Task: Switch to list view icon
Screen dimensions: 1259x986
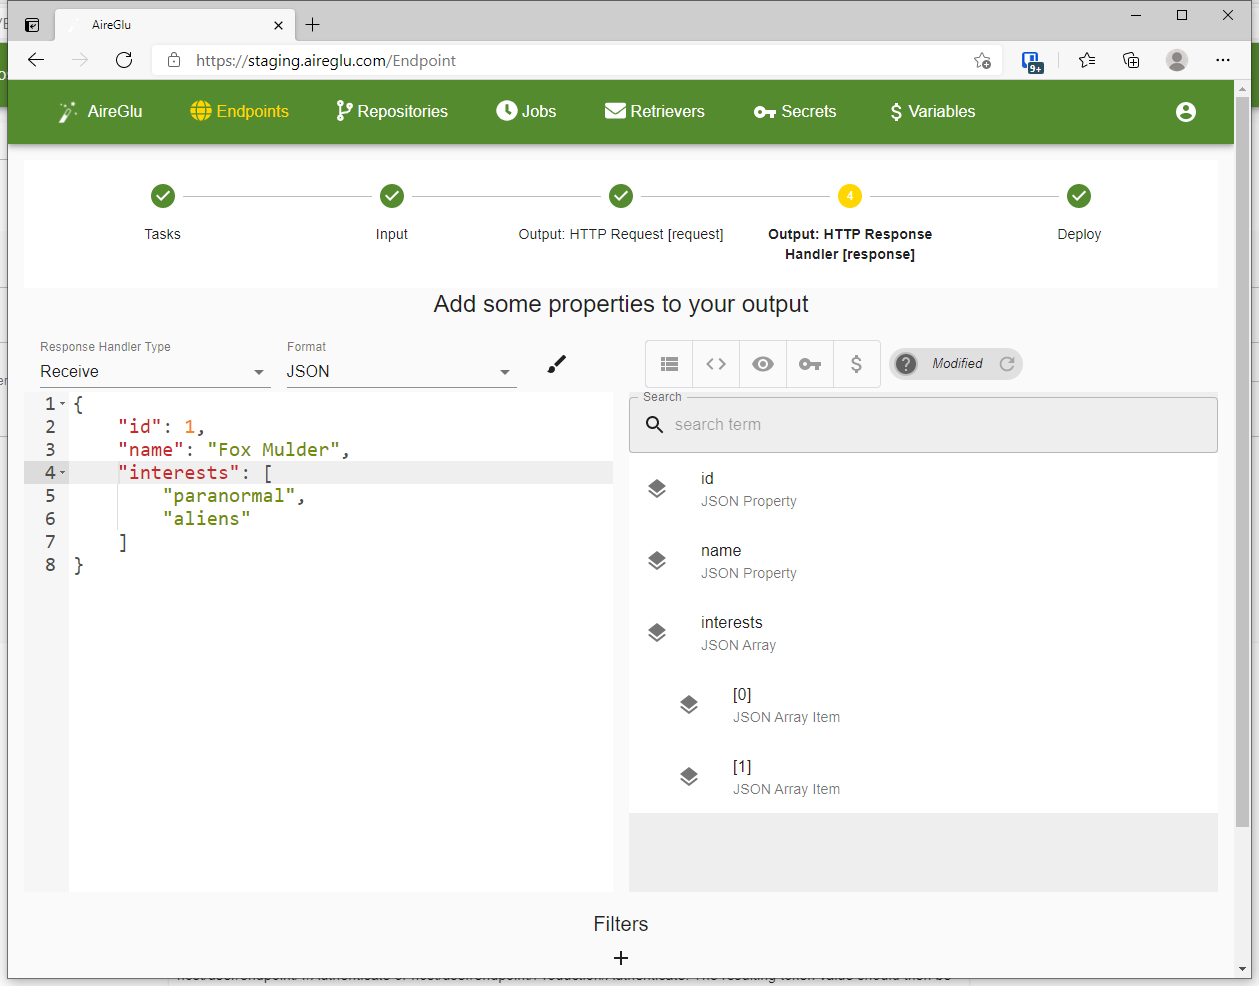Action: click(x=670, y=364)
